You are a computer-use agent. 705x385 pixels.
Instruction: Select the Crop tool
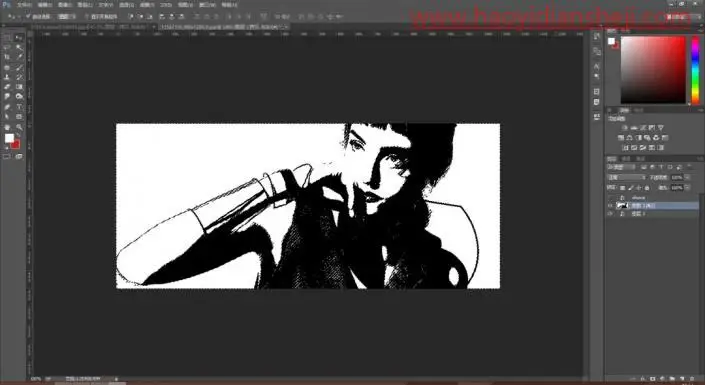(x=7, y=57)
